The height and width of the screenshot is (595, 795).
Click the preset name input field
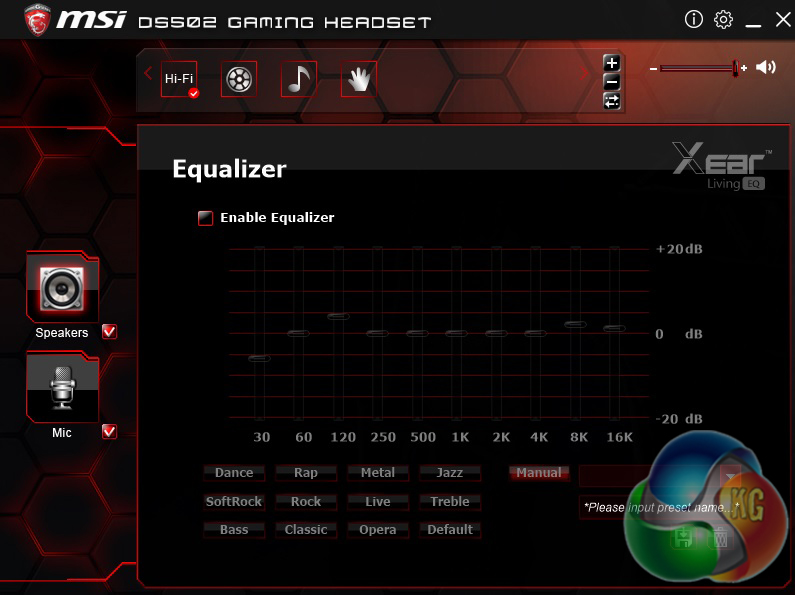tap(659, 507)
